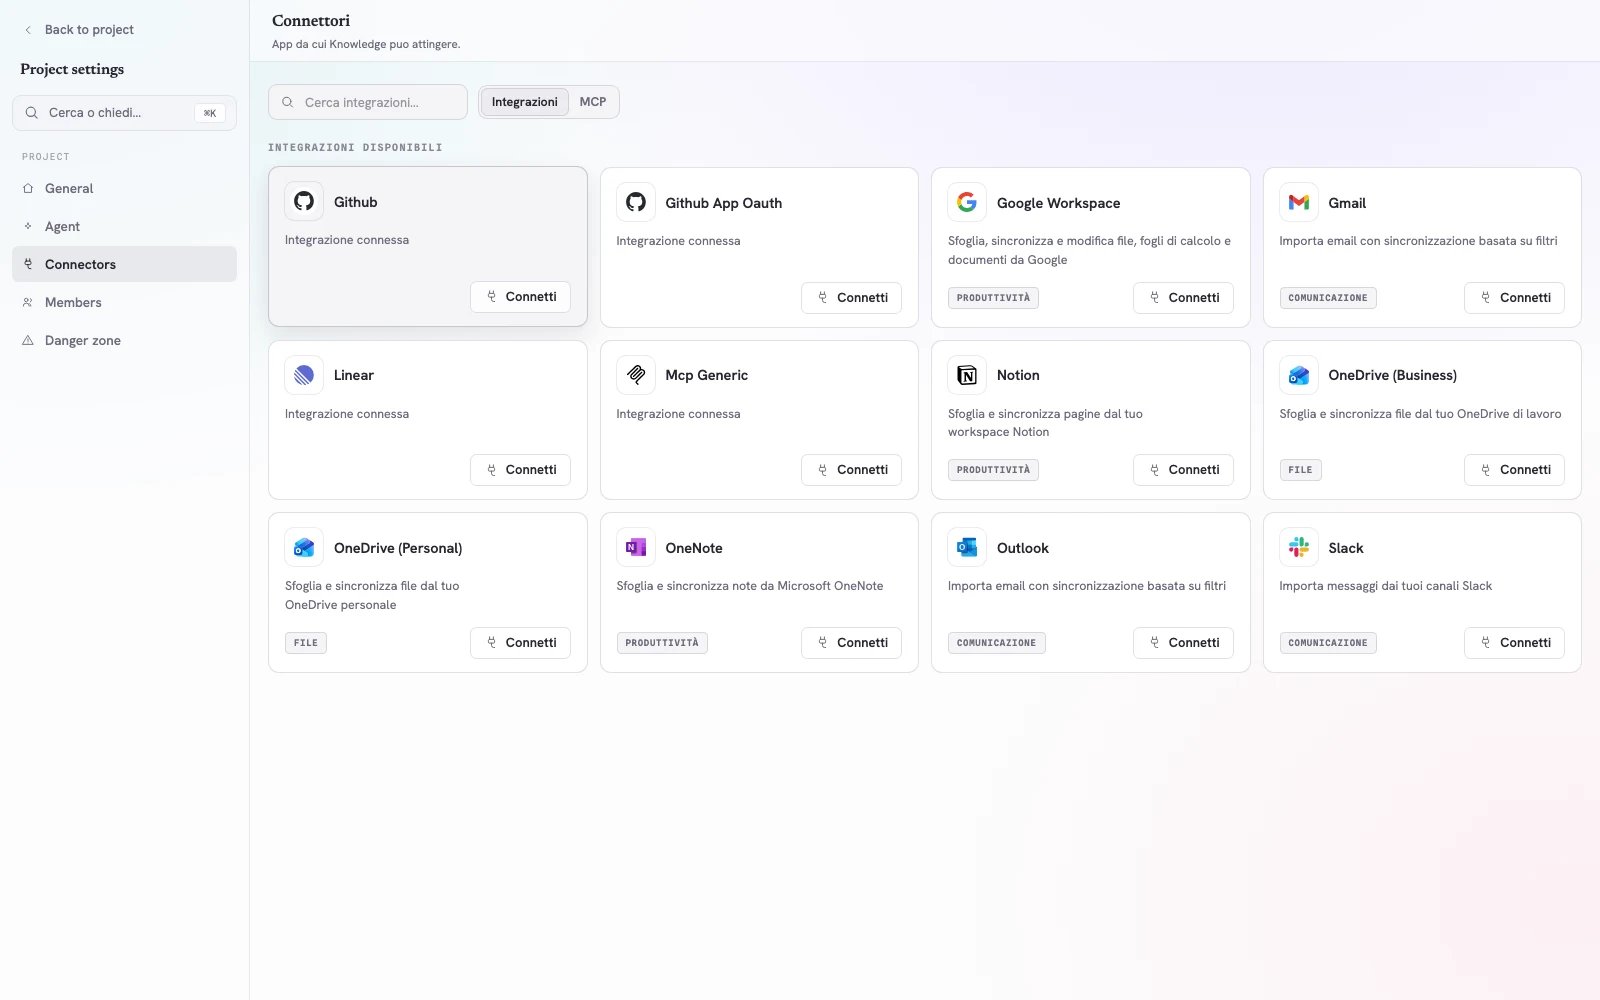Click FILE tag on OneDrive (Business) card
This screenshot has height=1000, width=1600.
tap(1300, 470)
